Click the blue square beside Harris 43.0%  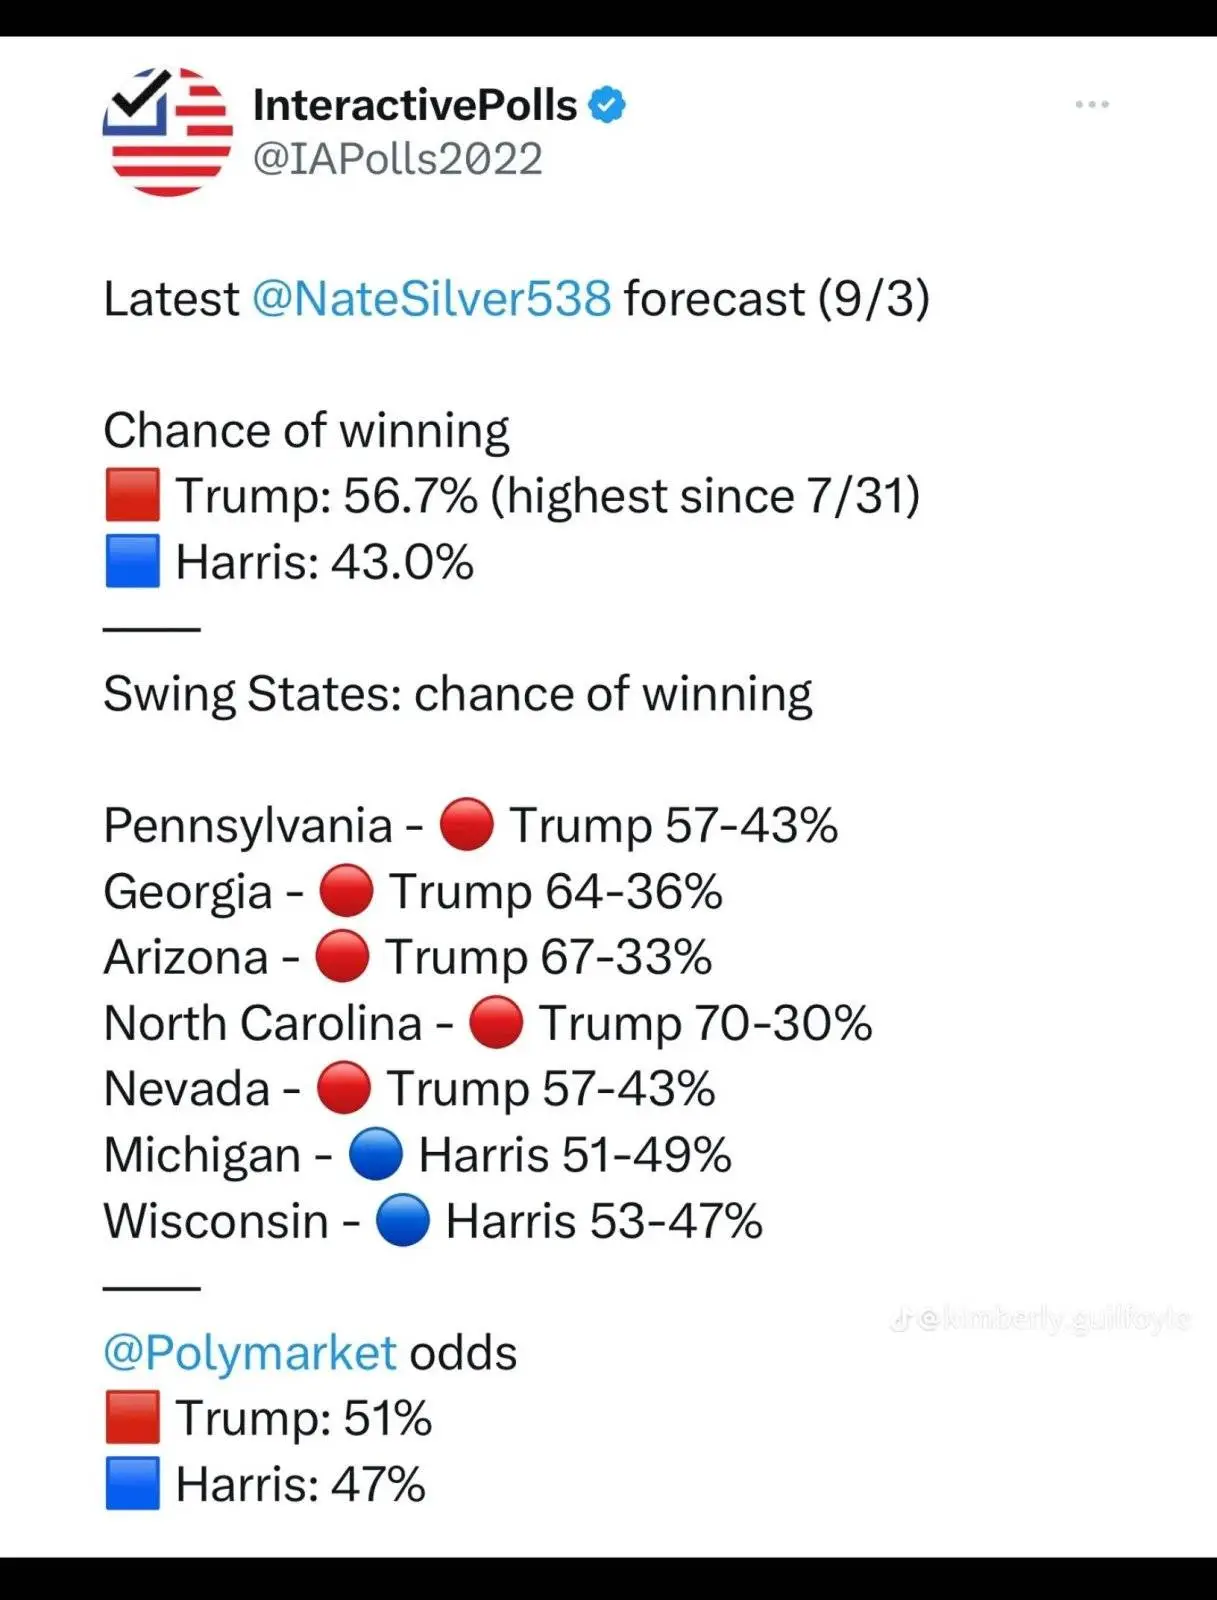(133, 561)
